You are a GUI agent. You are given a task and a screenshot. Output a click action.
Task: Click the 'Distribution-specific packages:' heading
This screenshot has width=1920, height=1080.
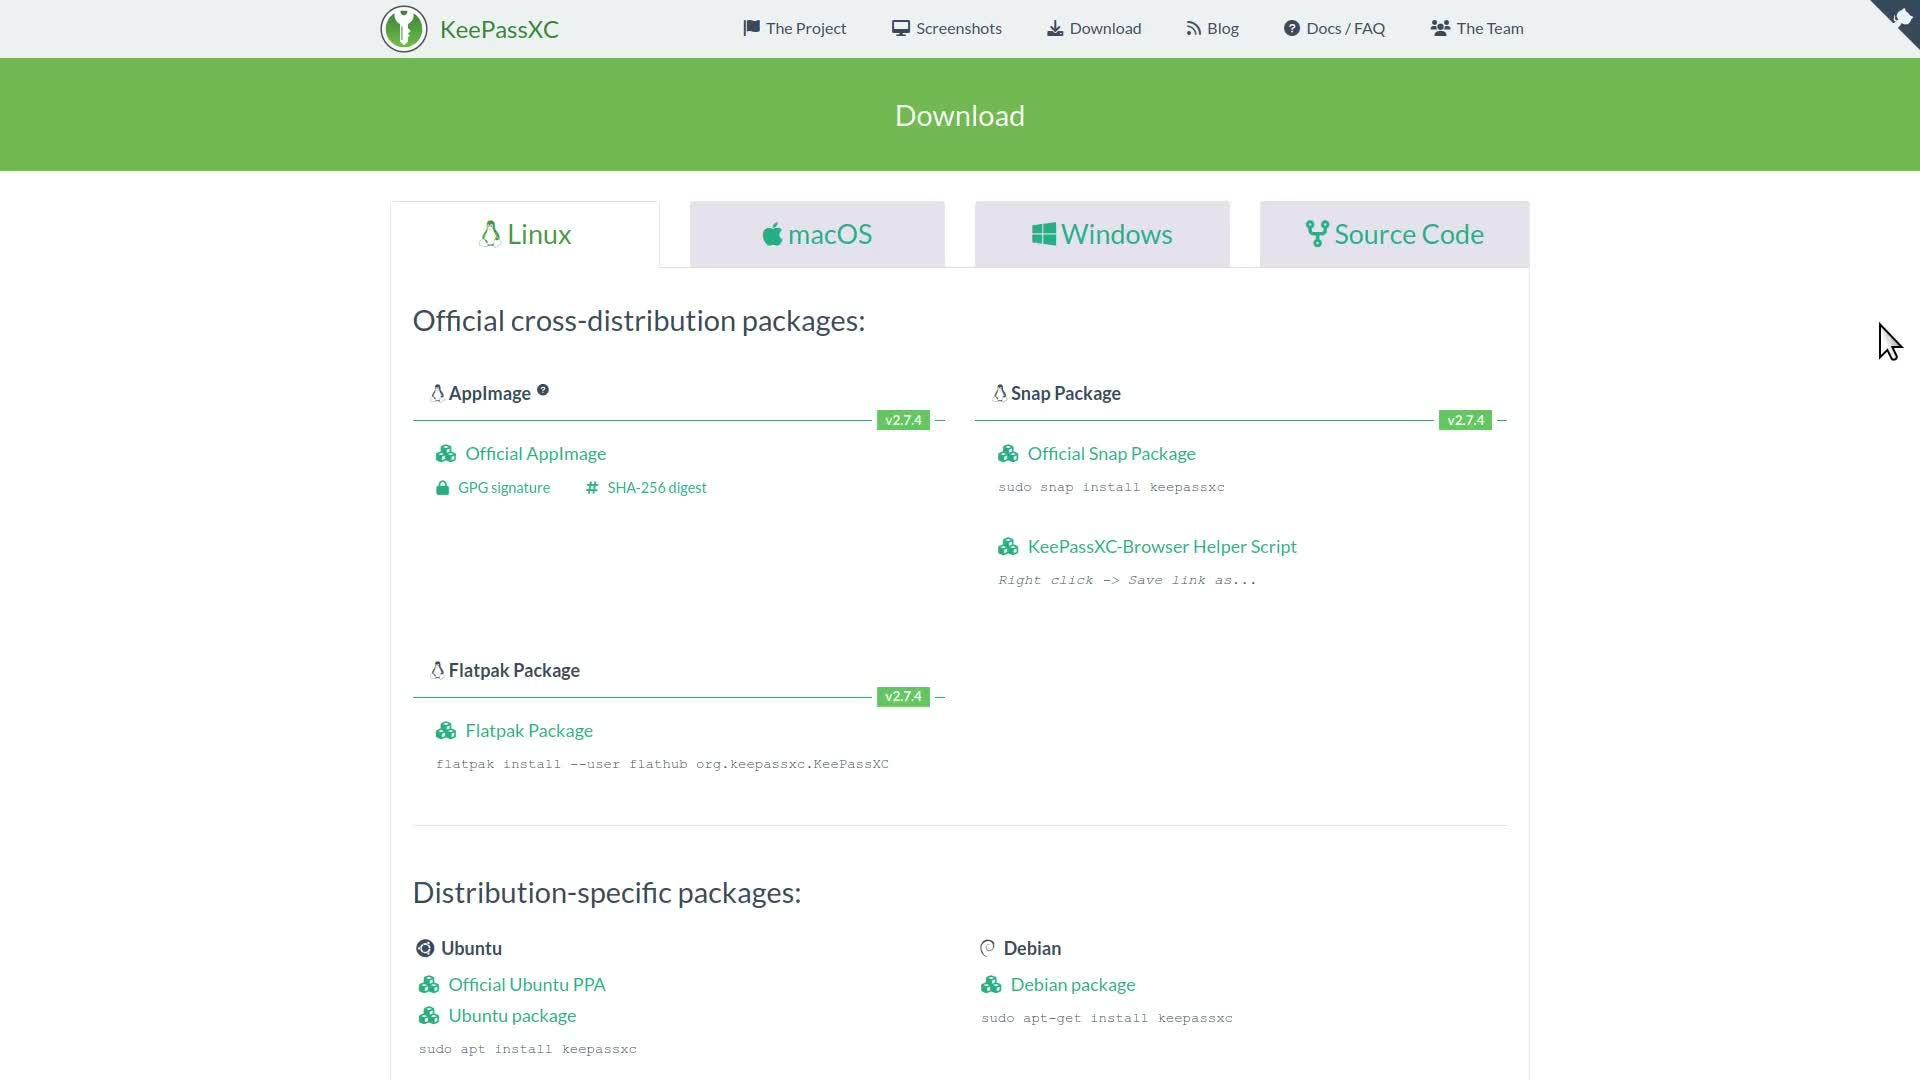(x=607, y=893)
